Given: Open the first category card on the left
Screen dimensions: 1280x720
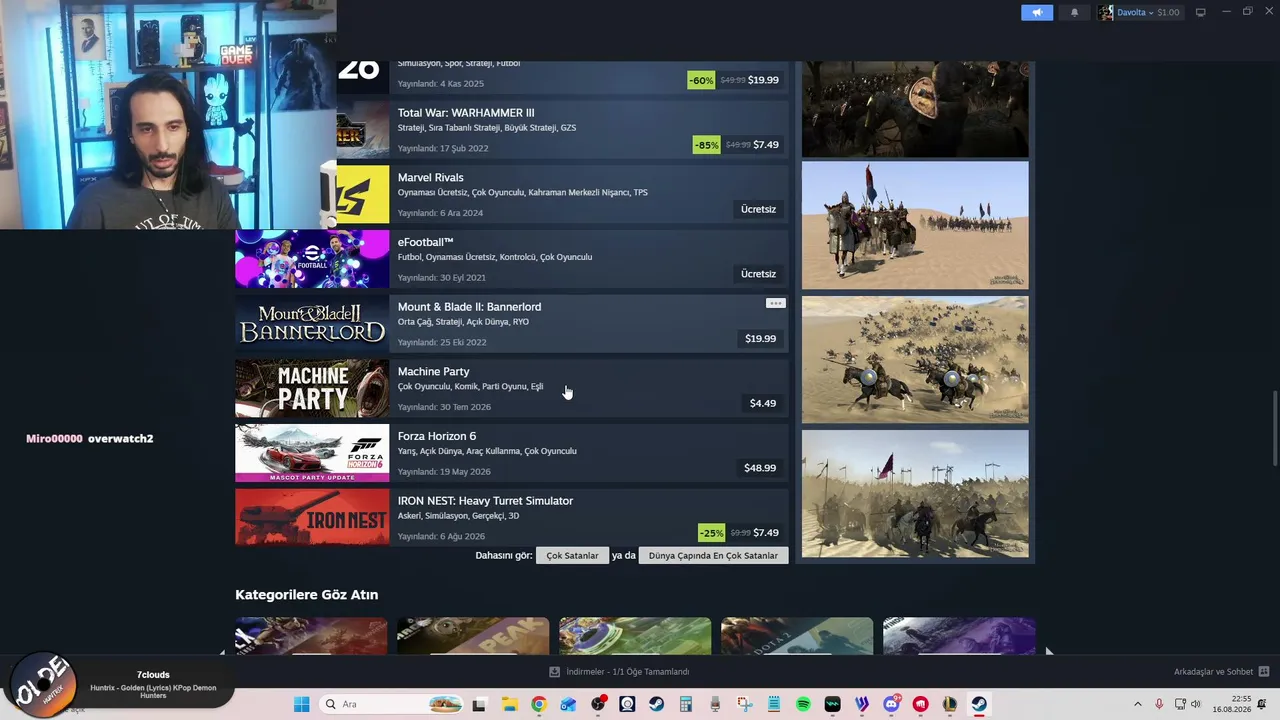Looking at the screenshot, I should [x=311, y=636].
